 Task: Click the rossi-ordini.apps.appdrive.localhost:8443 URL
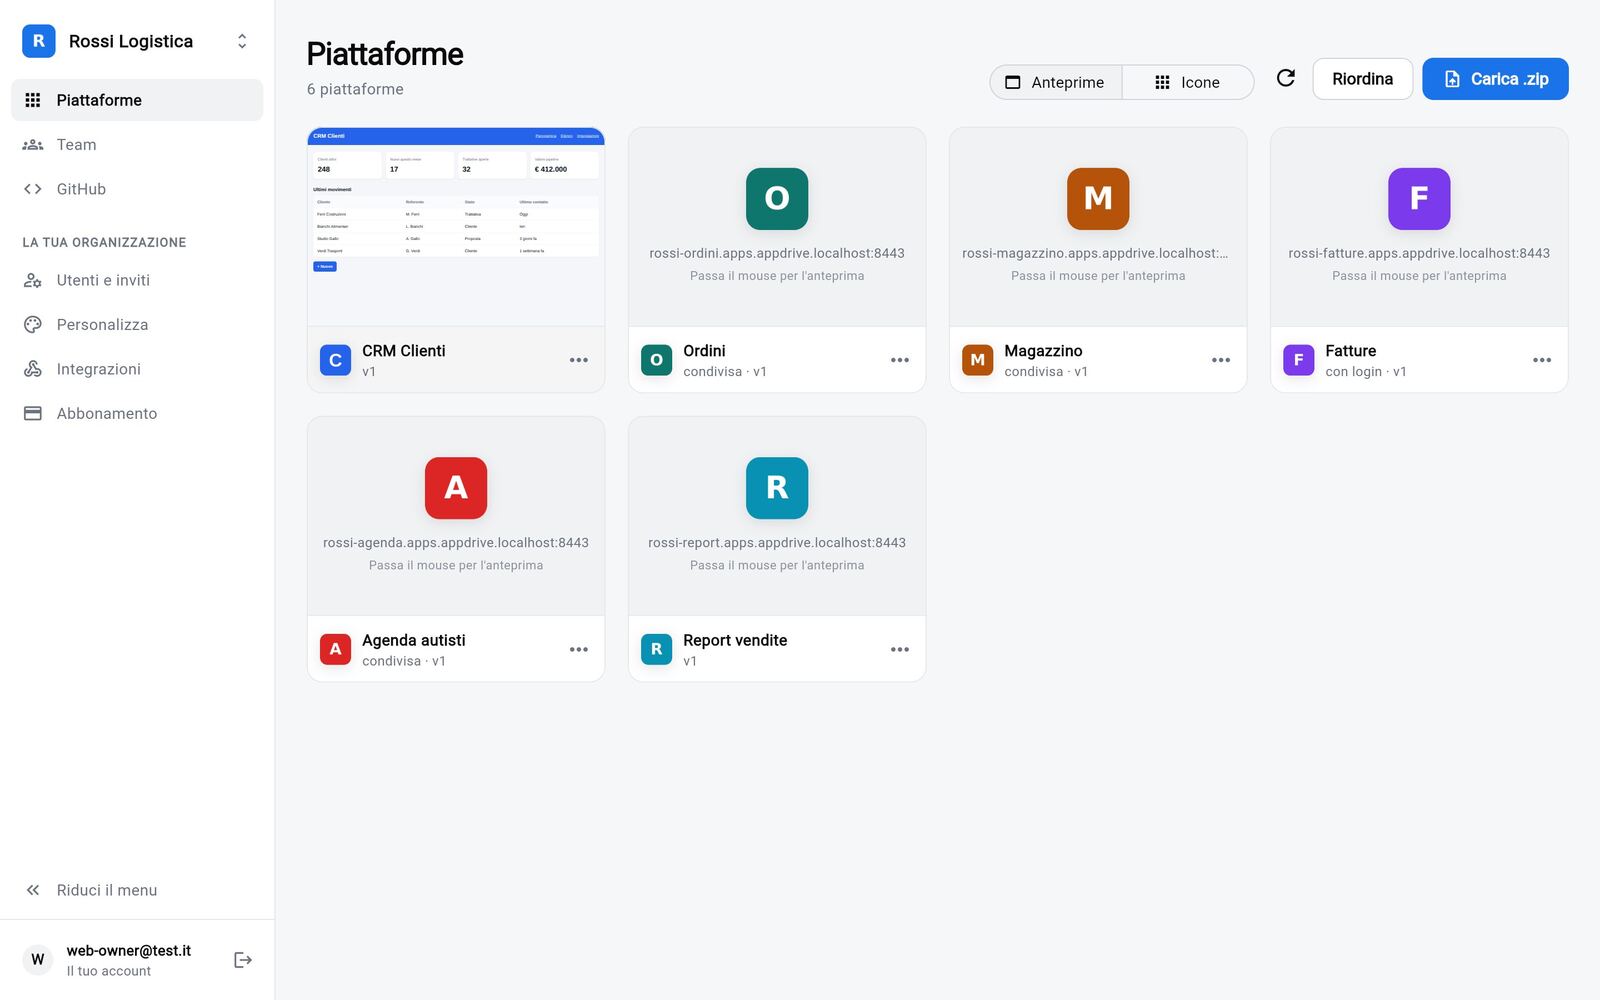[777, 253]
